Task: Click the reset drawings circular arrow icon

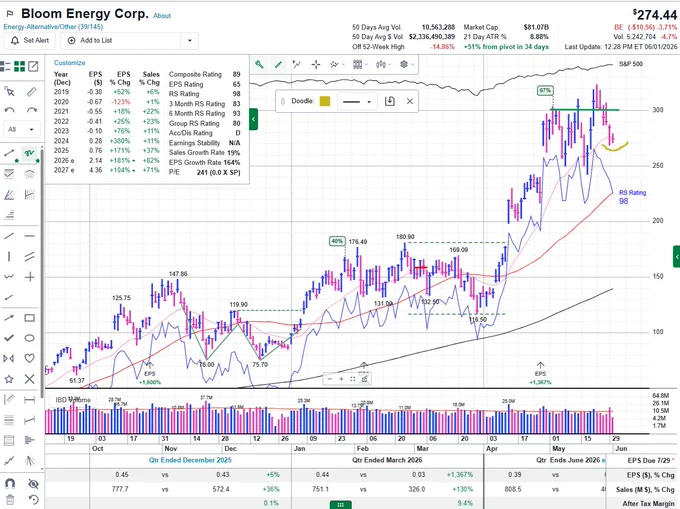Action: coord(33,499)
